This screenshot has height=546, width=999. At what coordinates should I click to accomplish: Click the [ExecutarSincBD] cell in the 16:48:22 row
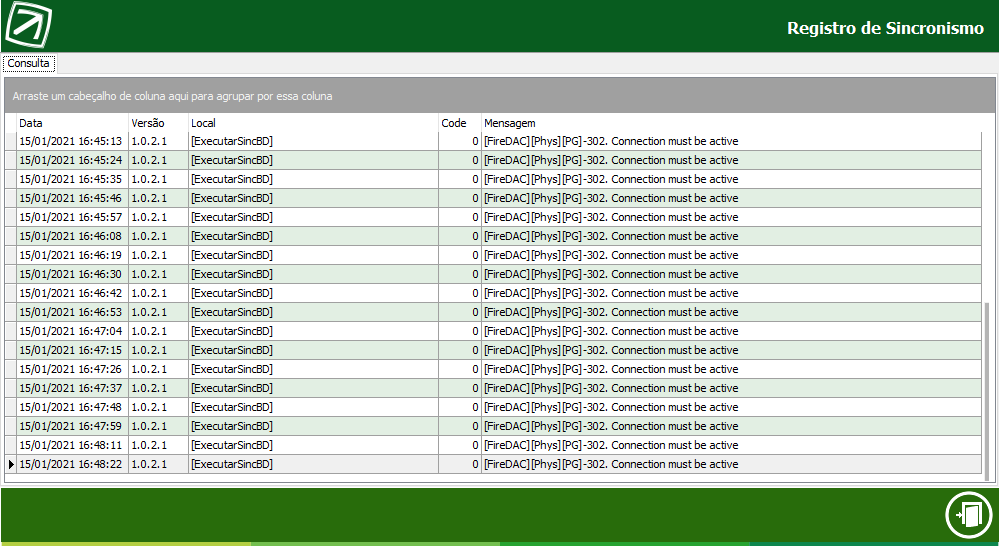tap(313, 464)
